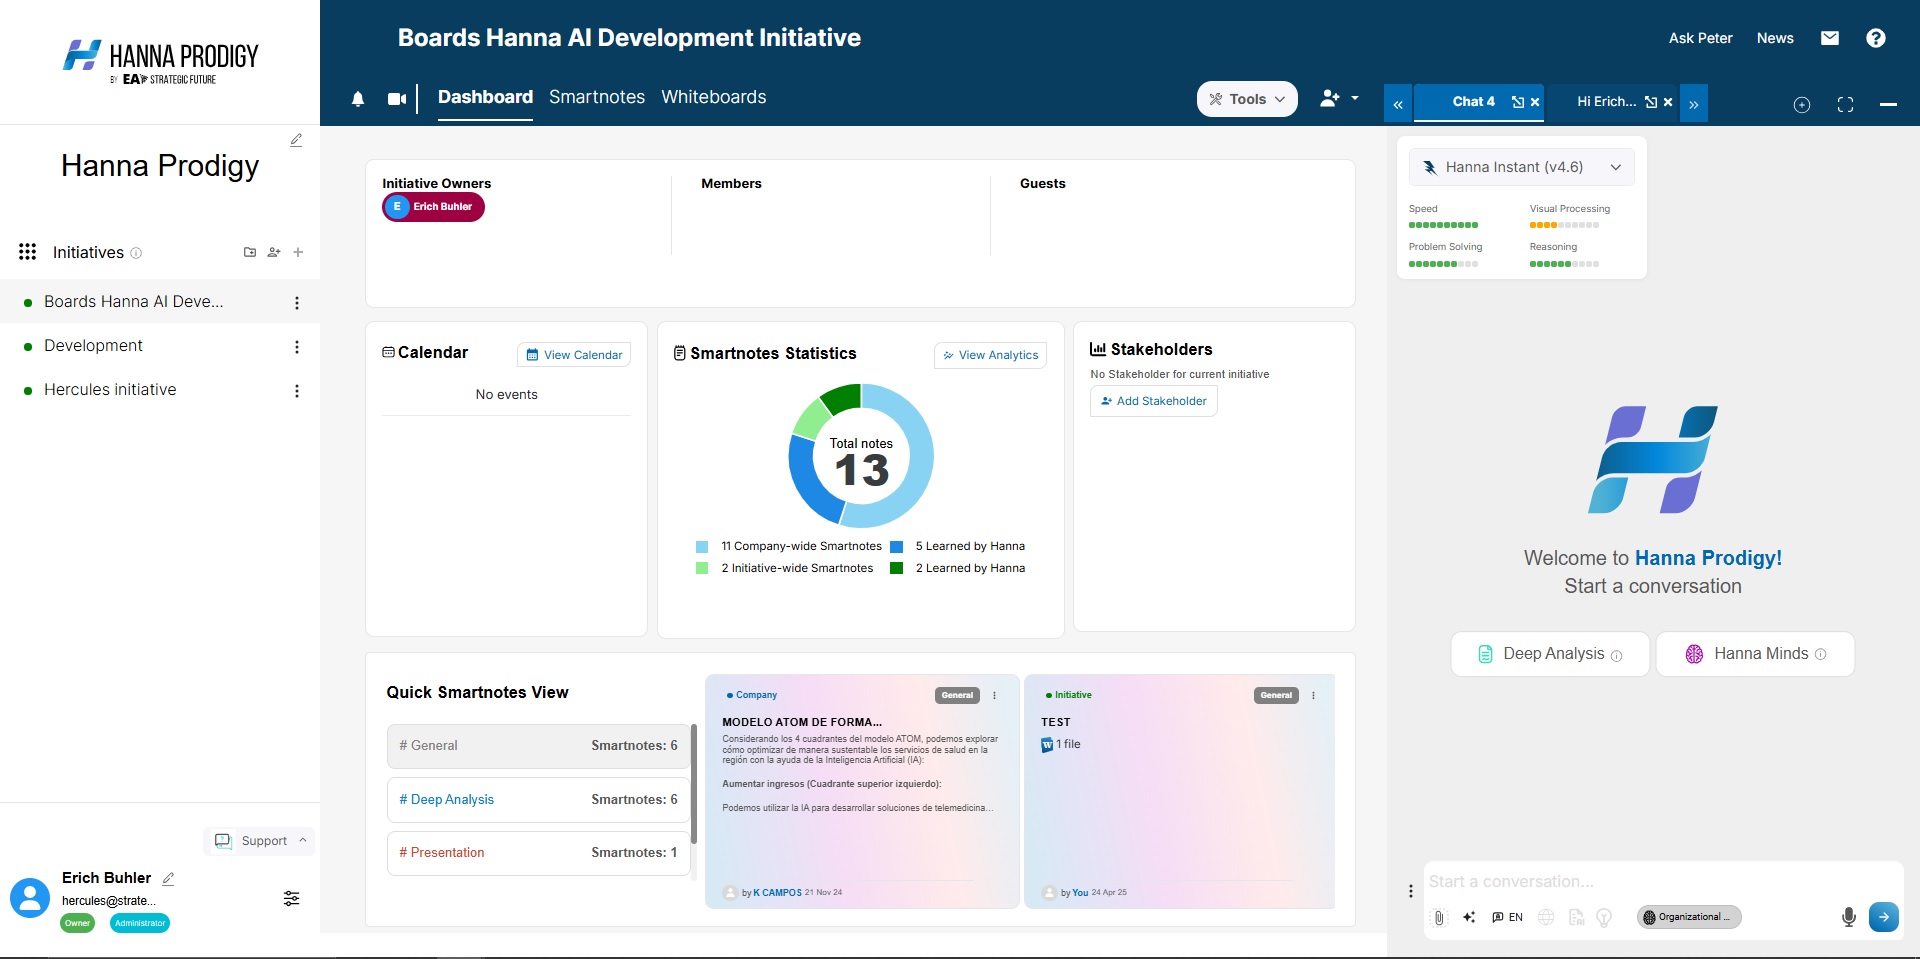Viewport: 1920px width, 959px height.
Task: Toggle AI document icon in chat bar
Action: tap(1577, 917)
